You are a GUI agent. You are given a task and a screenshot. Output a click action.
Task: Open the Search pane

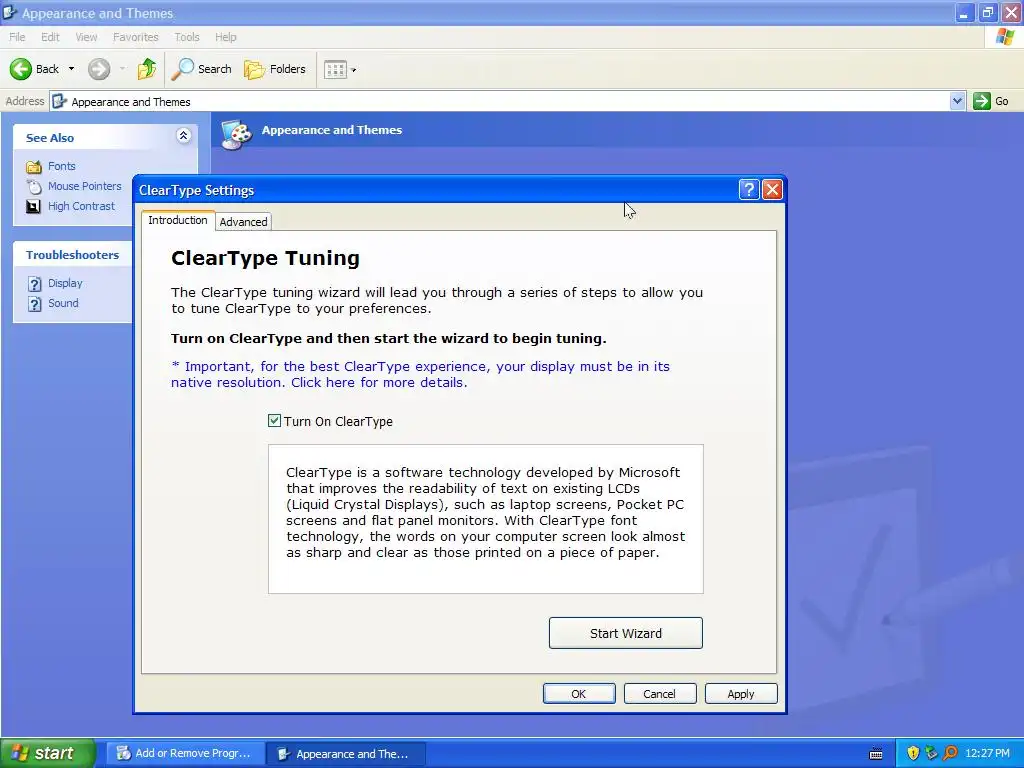pos(201,69)
